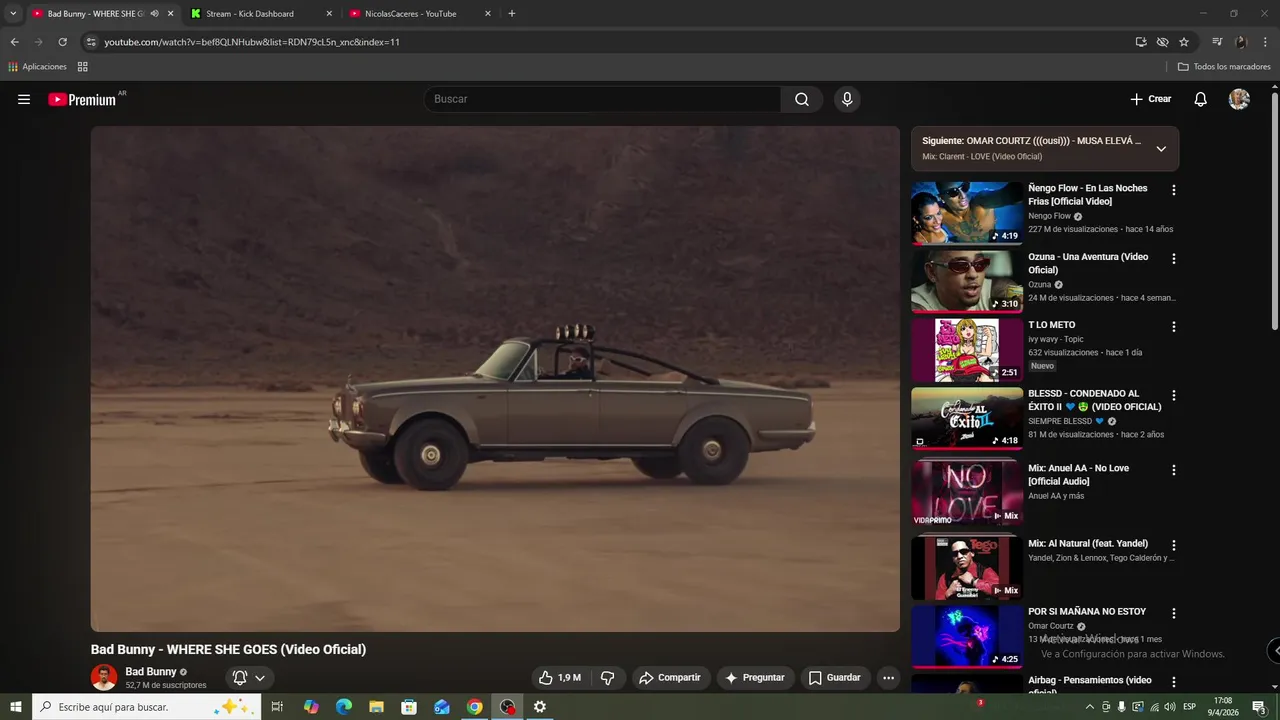
Task: Bookmark this page with star icon
Action: point(1184,42)
